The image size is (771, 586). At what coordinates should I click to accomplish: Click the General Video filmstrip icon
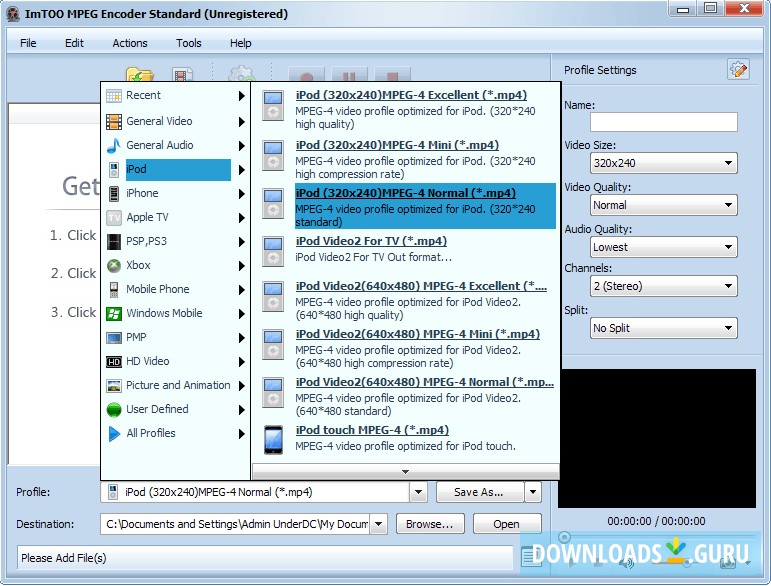coord(114,121)
